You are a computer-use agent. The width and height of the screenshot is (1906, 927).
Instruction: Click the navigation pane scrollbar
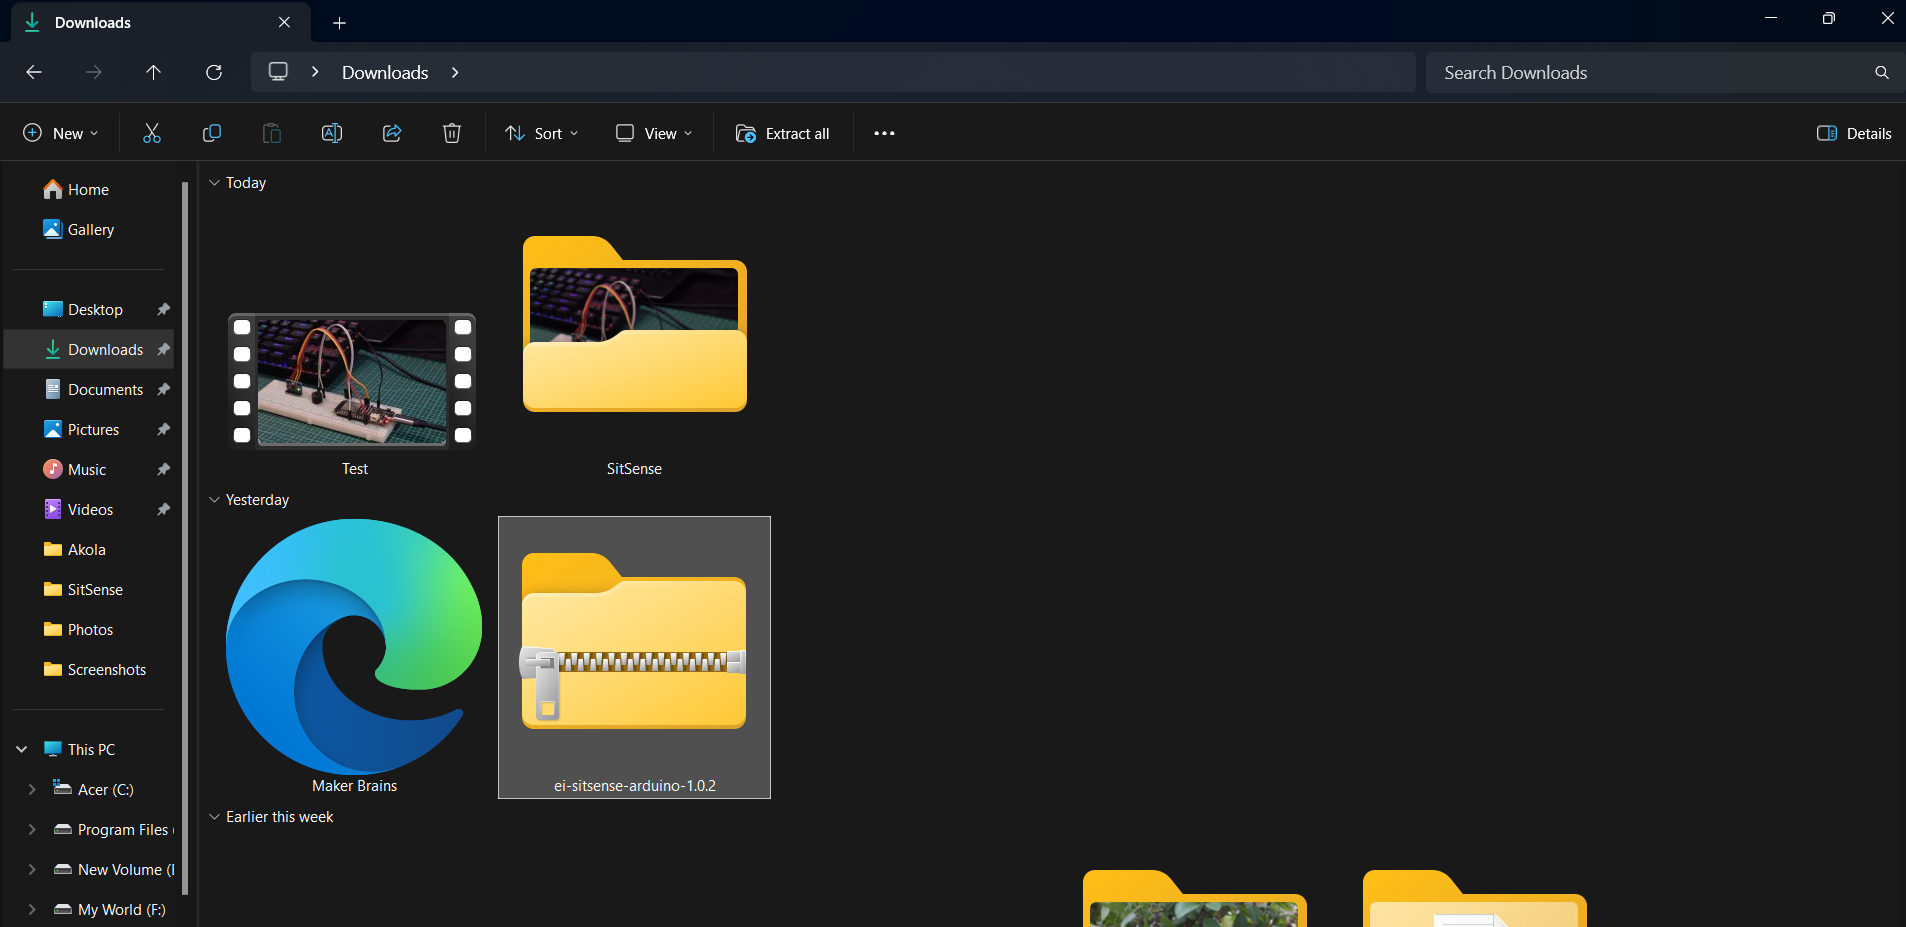click(185, 540)
